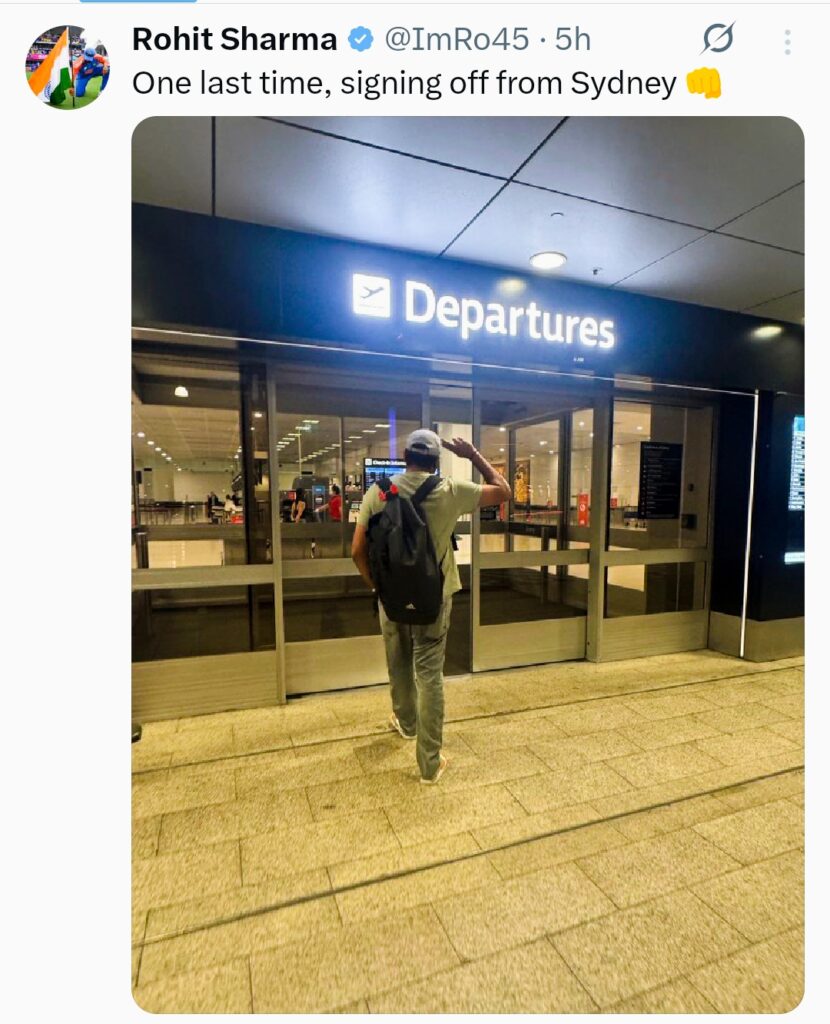
Task: Click the airplane icon beside Departures
Action: click(x=371, y=295)
